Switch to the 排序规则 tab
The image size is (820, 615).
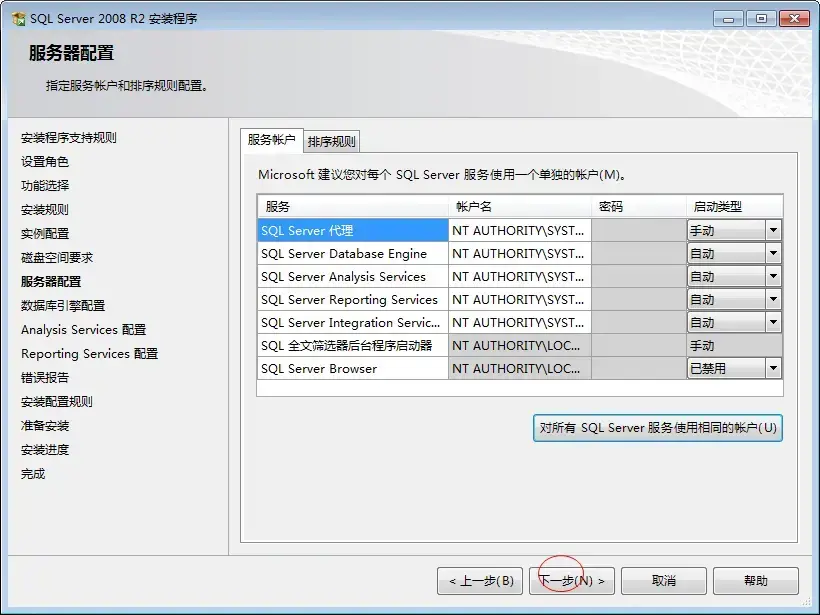coord(332,142)
